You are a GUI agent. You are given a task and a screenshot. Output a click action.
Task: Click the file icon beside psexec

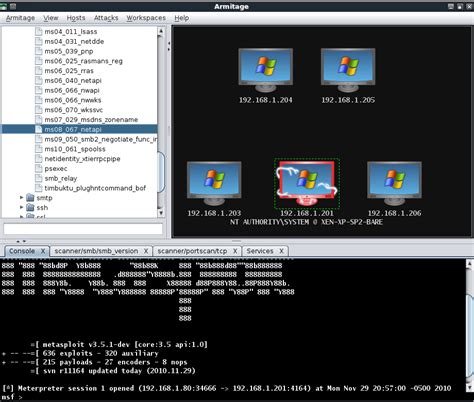pyautogui.click(x=39, y=169)
